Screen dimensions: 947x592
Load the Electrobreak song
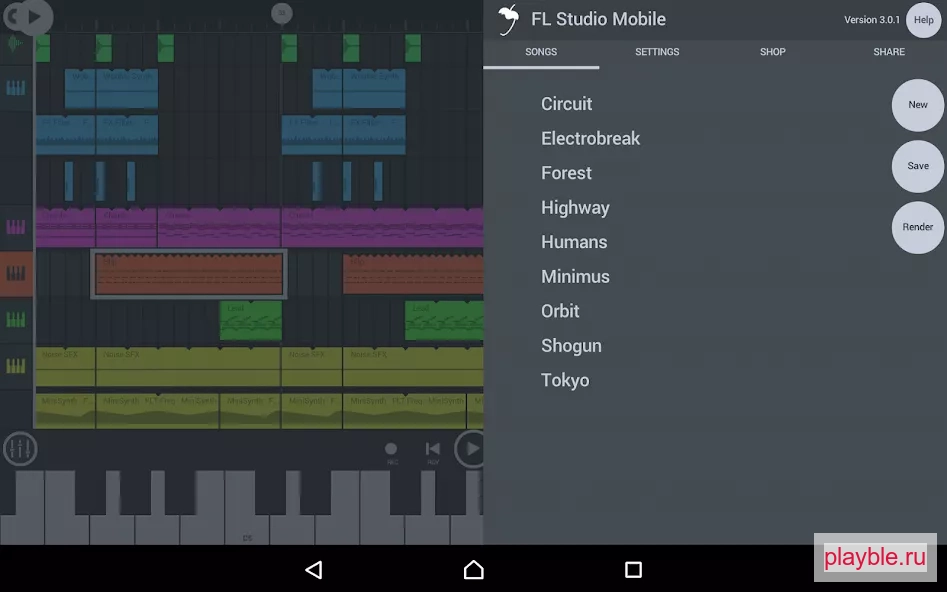[x=590, y=138]
